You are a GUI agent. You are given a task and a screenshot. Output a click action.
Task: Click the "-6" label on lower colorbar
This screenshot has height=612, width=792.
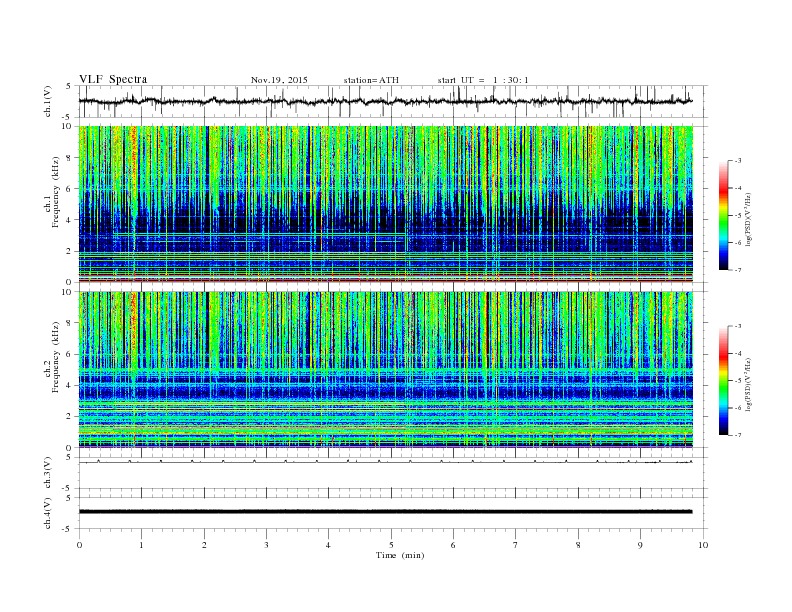click(738, 408)
